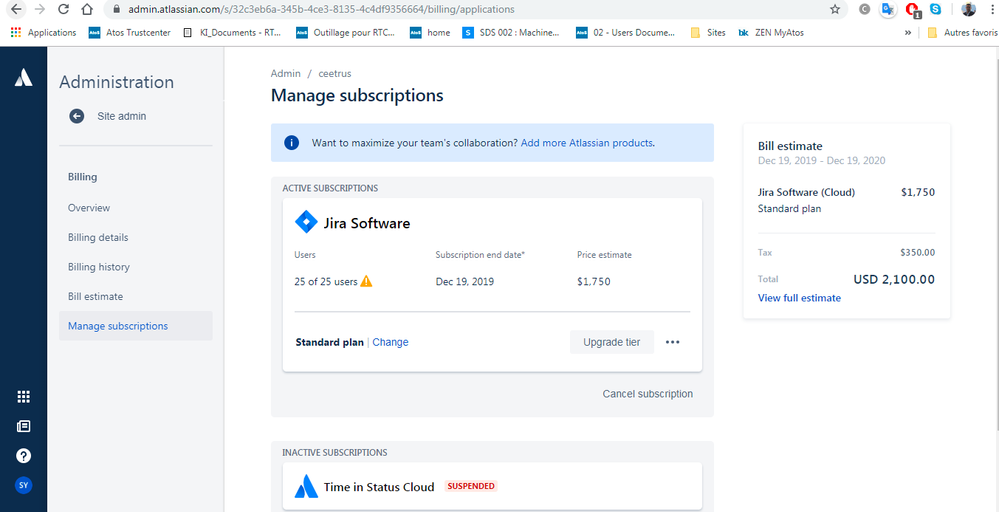Open Atos Trustcenter bookmark
The height and width of the screenshot is (512, 999).
pyautogui.click(x=130, y=32)
